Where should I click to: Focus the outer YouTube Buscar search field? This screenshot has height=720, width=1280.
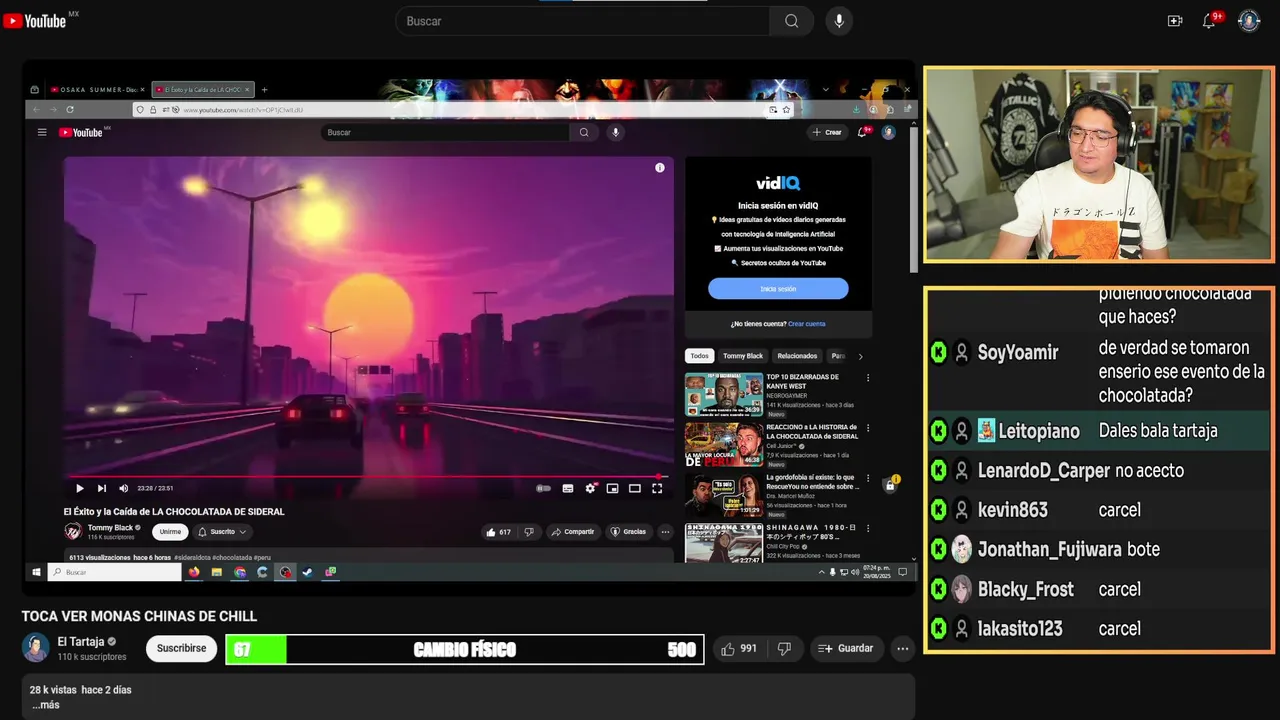coord(583,21)
